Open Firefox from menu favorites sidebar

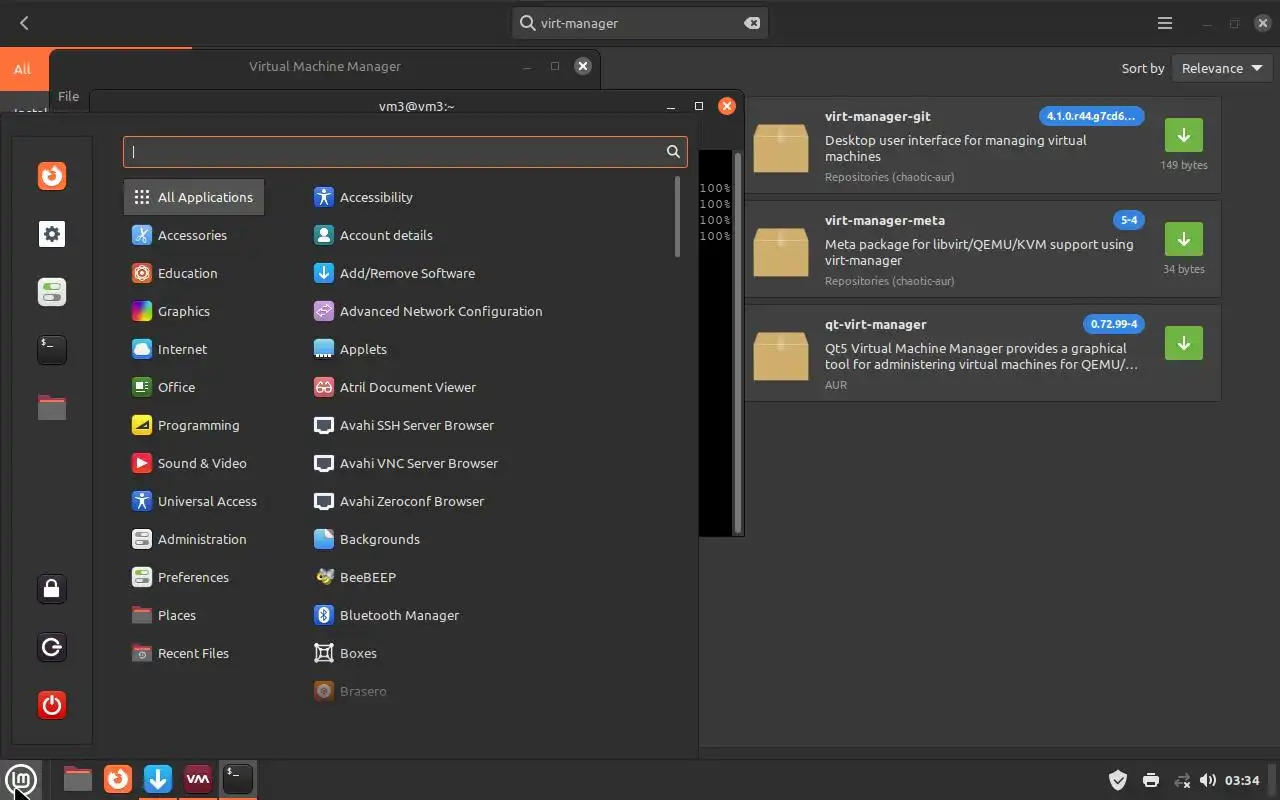pos(52,176)
